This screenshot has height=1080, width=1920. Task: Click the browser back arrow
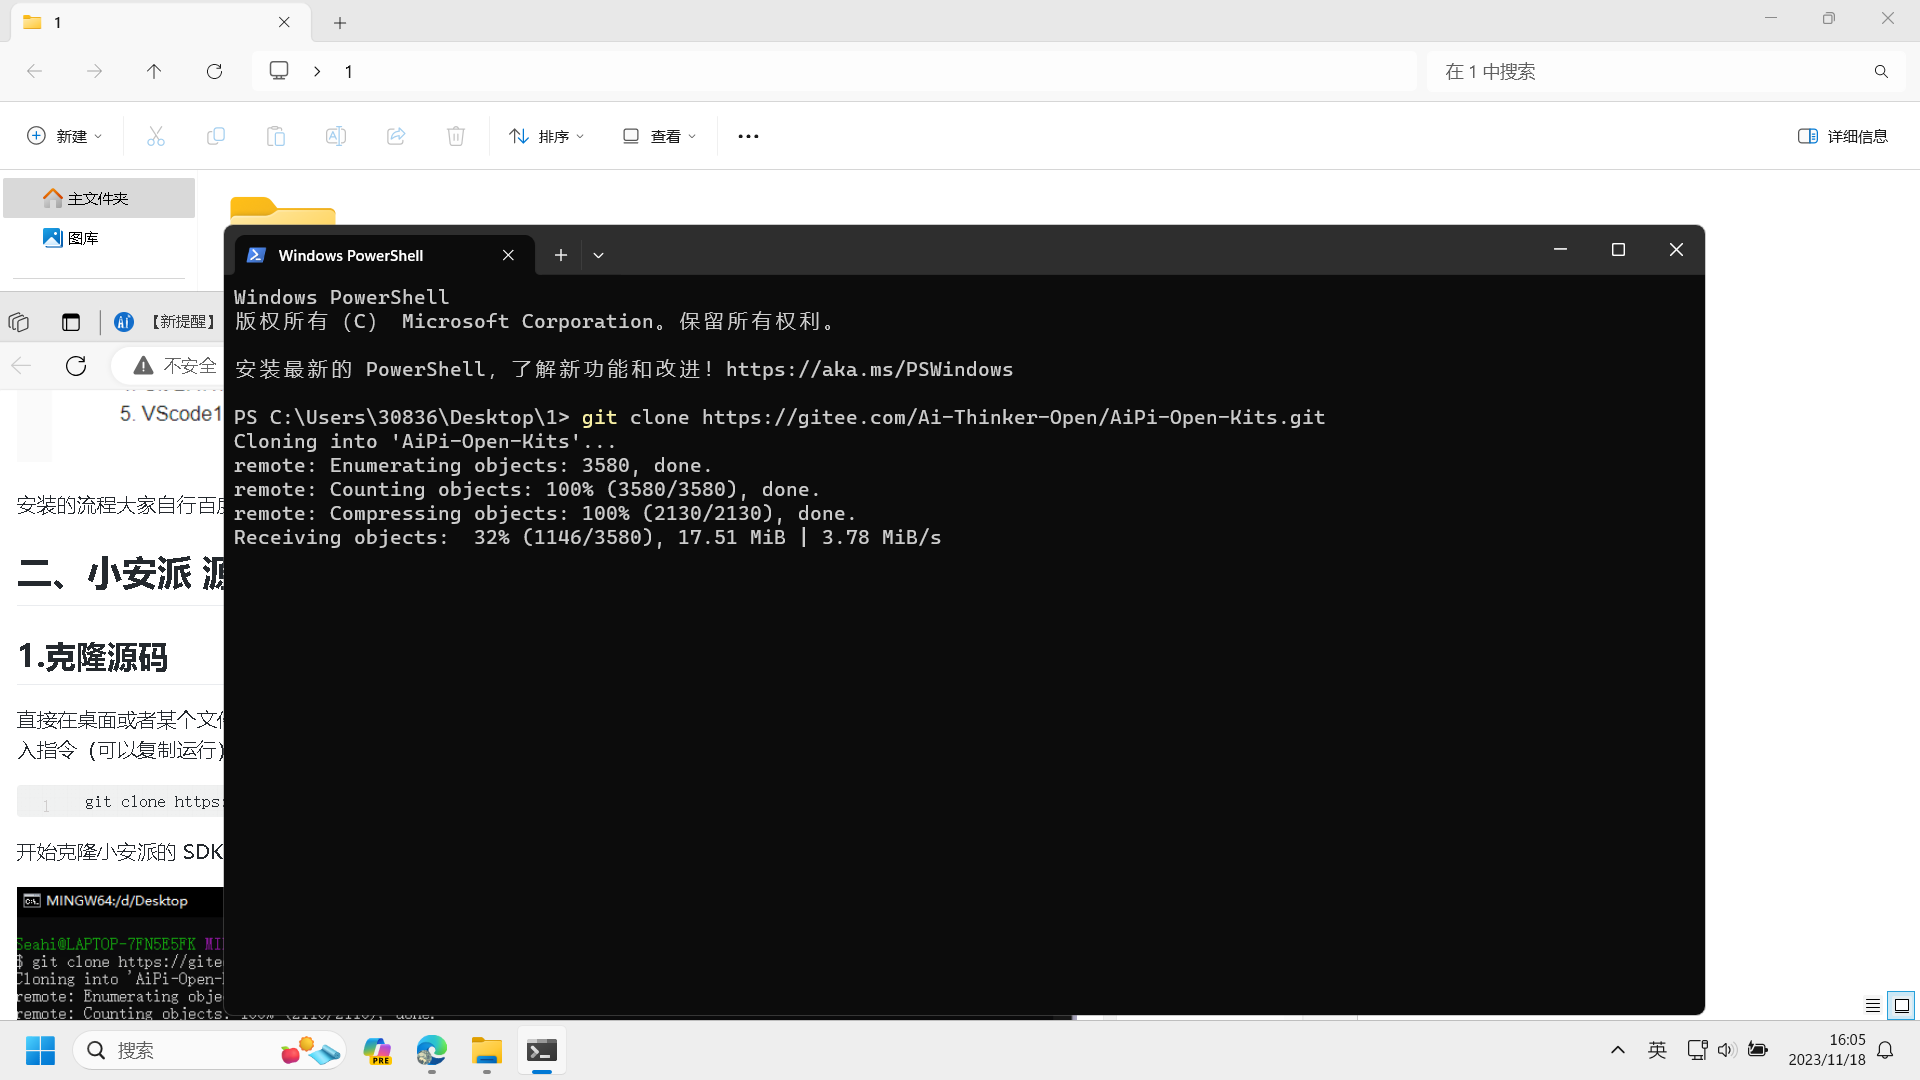(x=21, y=366)
